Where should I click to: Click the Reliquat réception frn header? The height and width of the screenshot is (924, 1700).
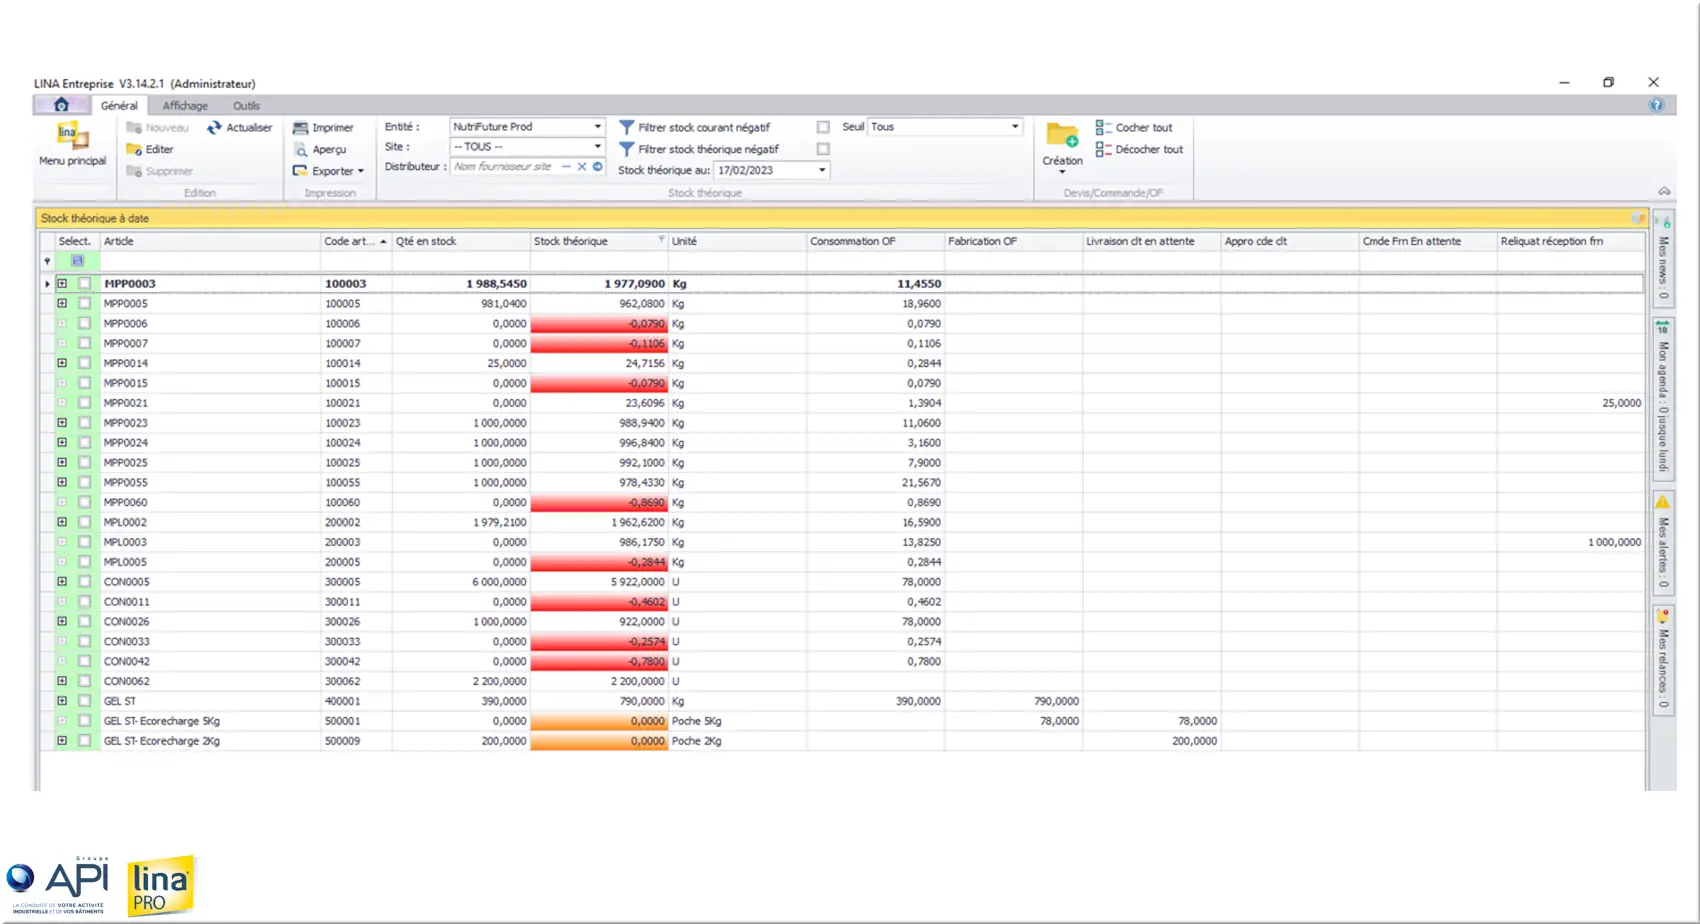click(1571, 241)
